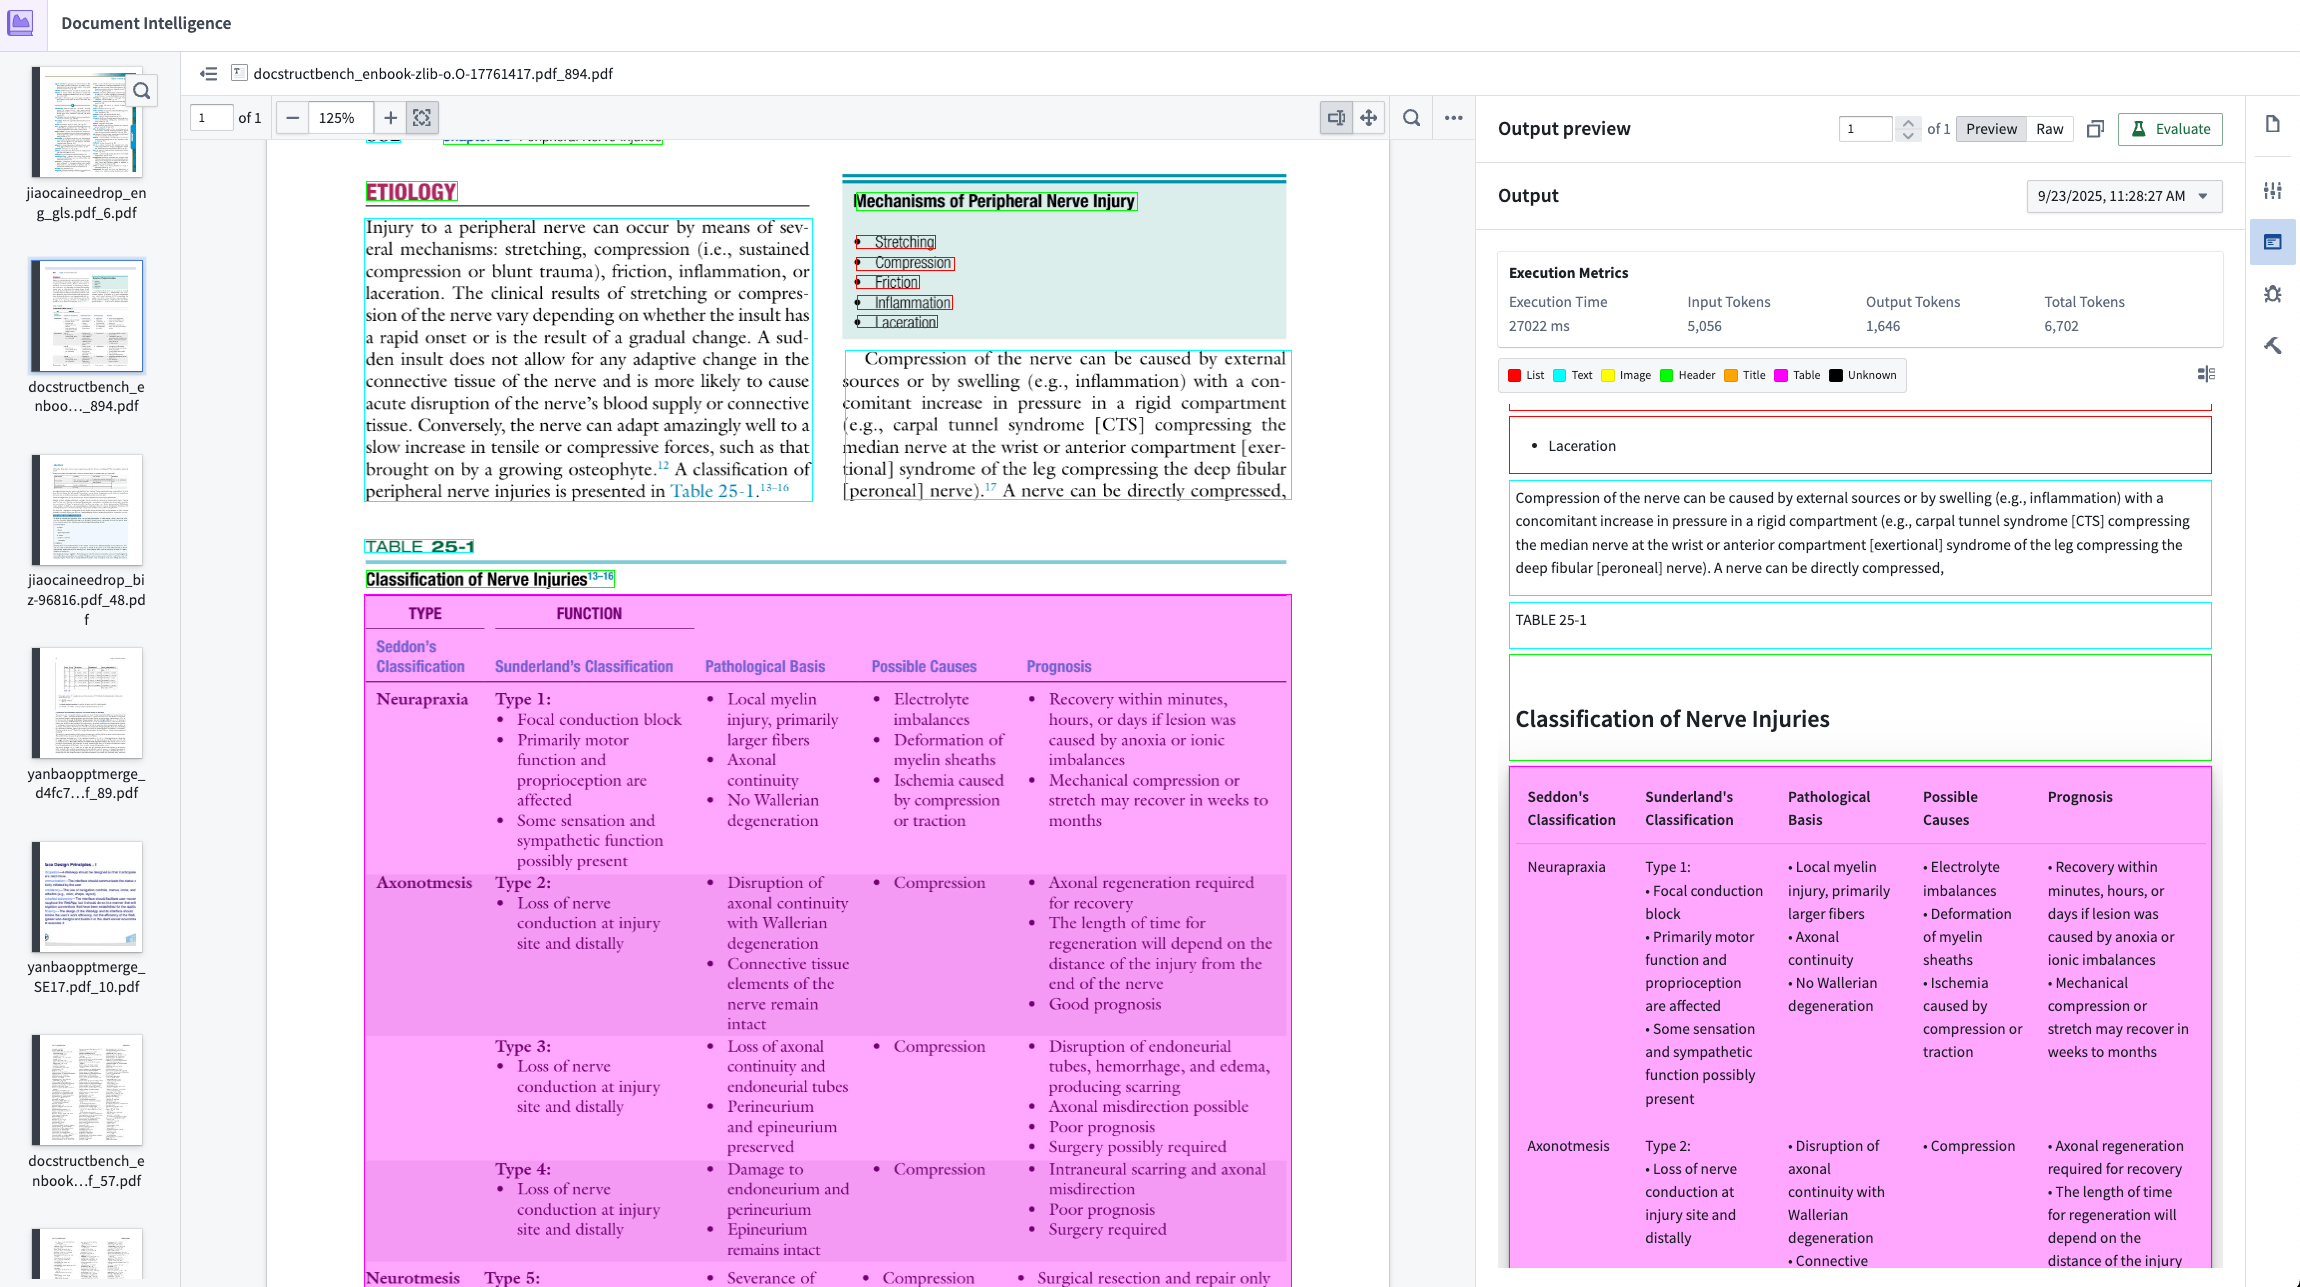Open the more options menu in the viewer toolbar
The height and width of the screenshot is (1287, 2300).
tap(1454, 117)
